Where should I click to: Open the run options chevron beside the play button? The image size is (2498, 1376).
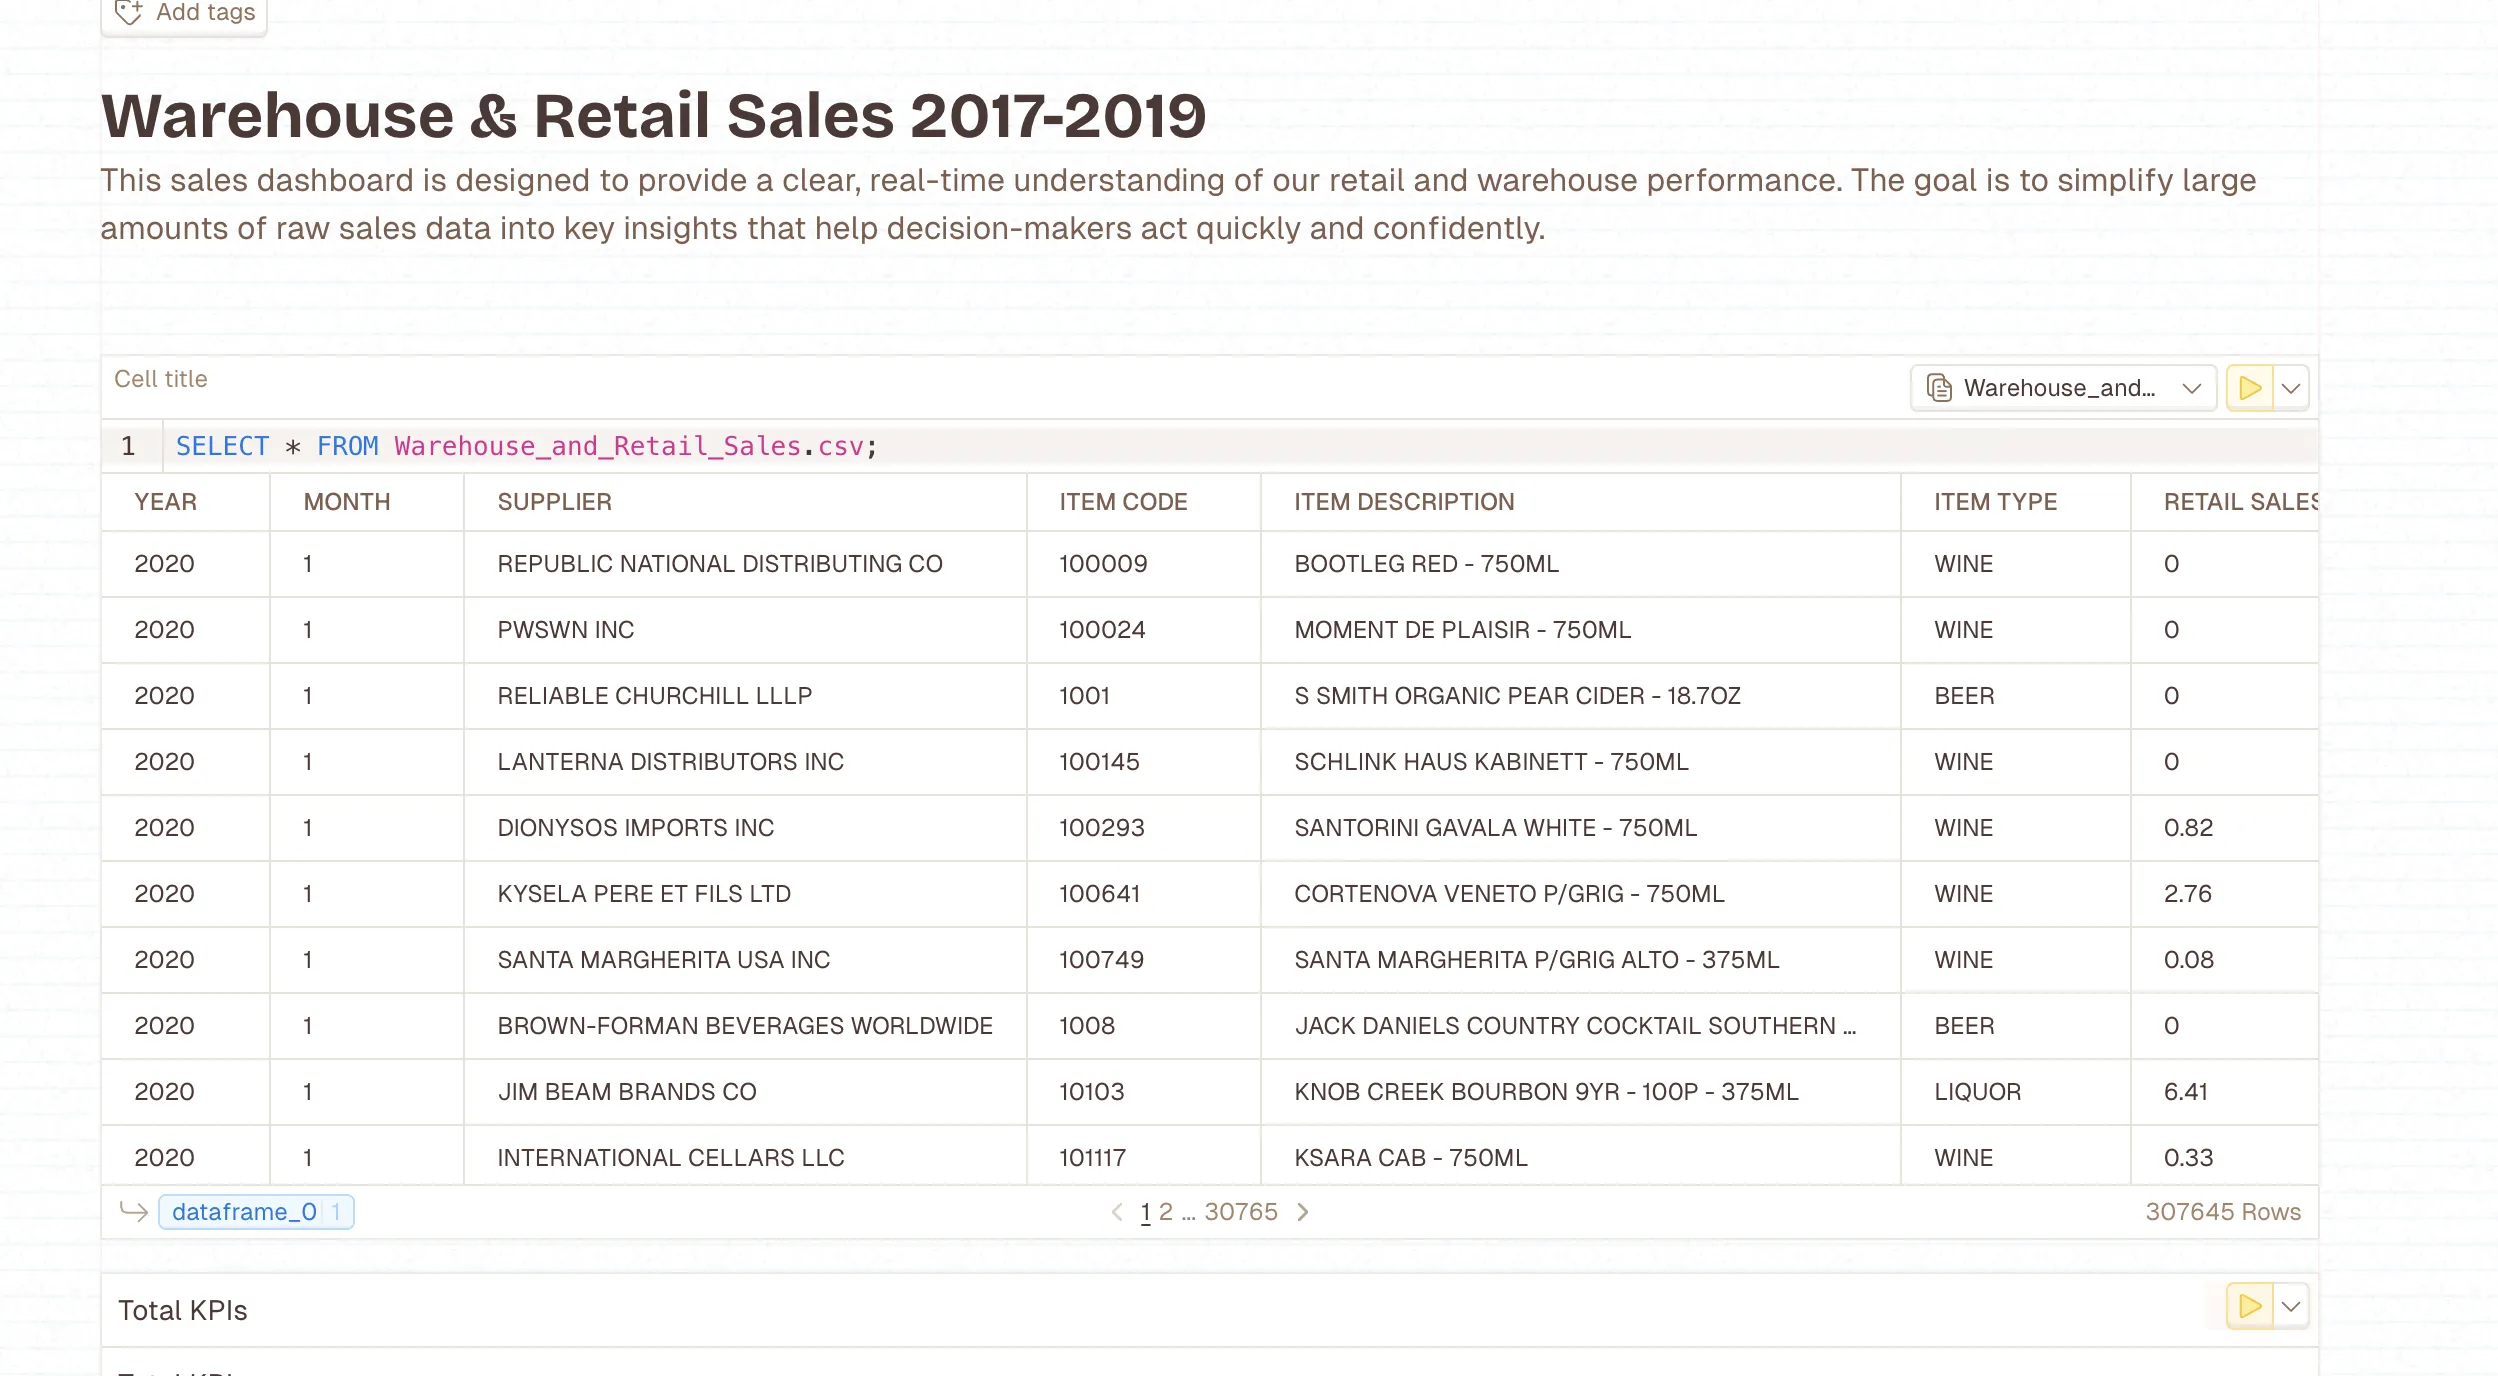(2290, 388)
